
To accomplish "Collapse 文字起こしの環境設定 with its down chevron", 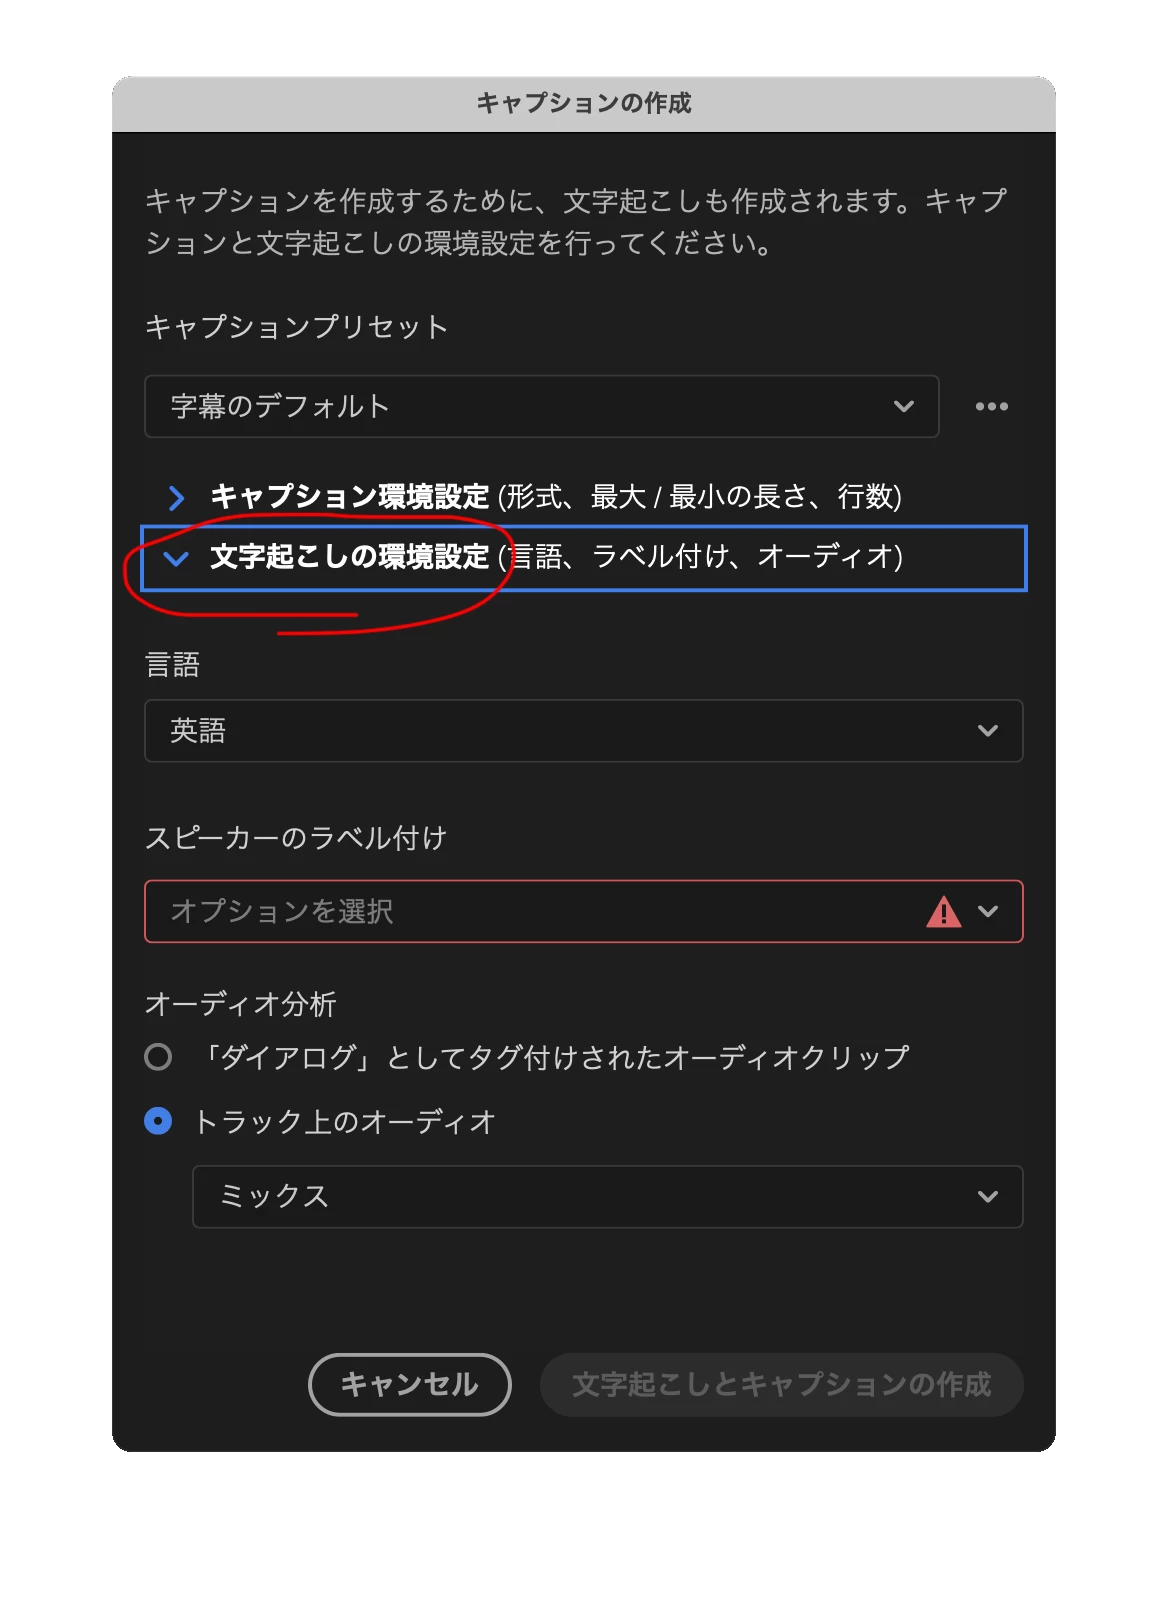I will coord(176,558).
